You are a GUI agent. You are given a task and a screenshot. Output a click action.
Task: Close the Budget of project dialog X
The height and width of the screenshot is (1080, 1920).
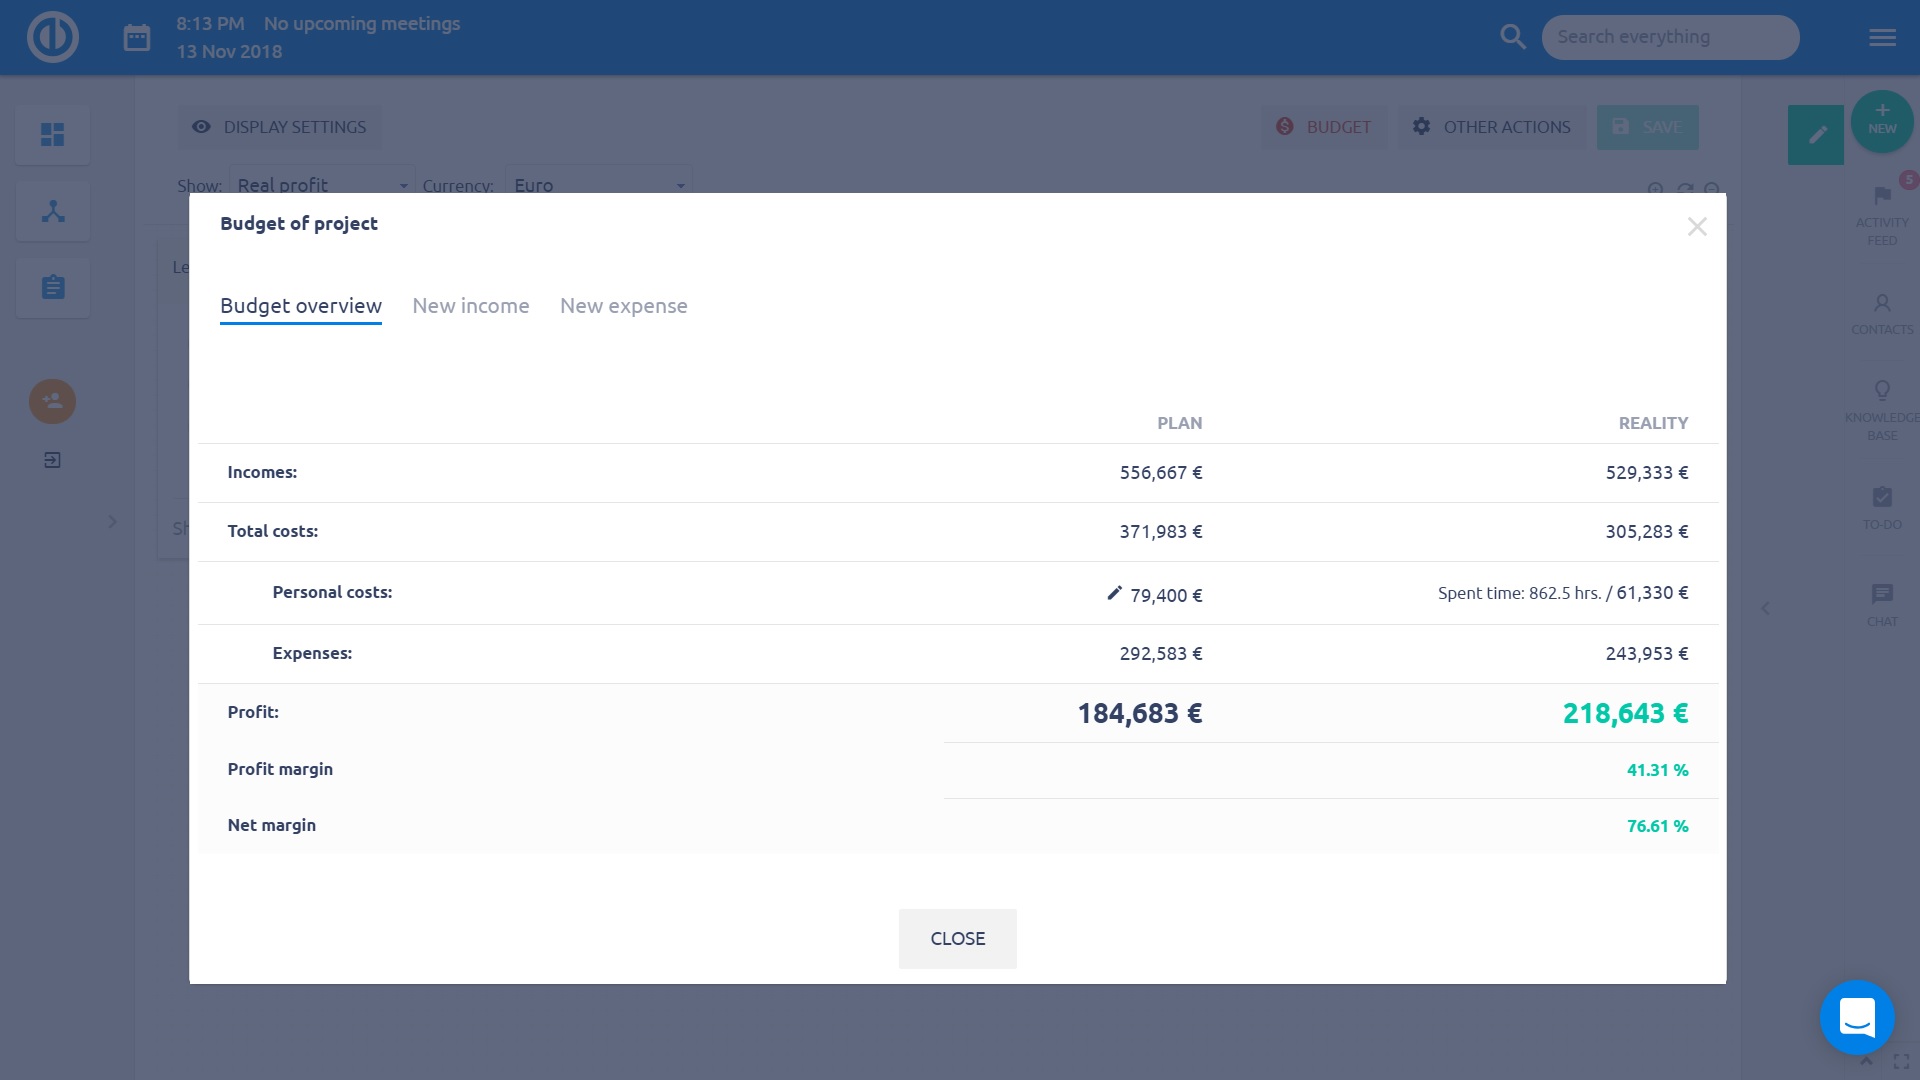click(1697, 227)
